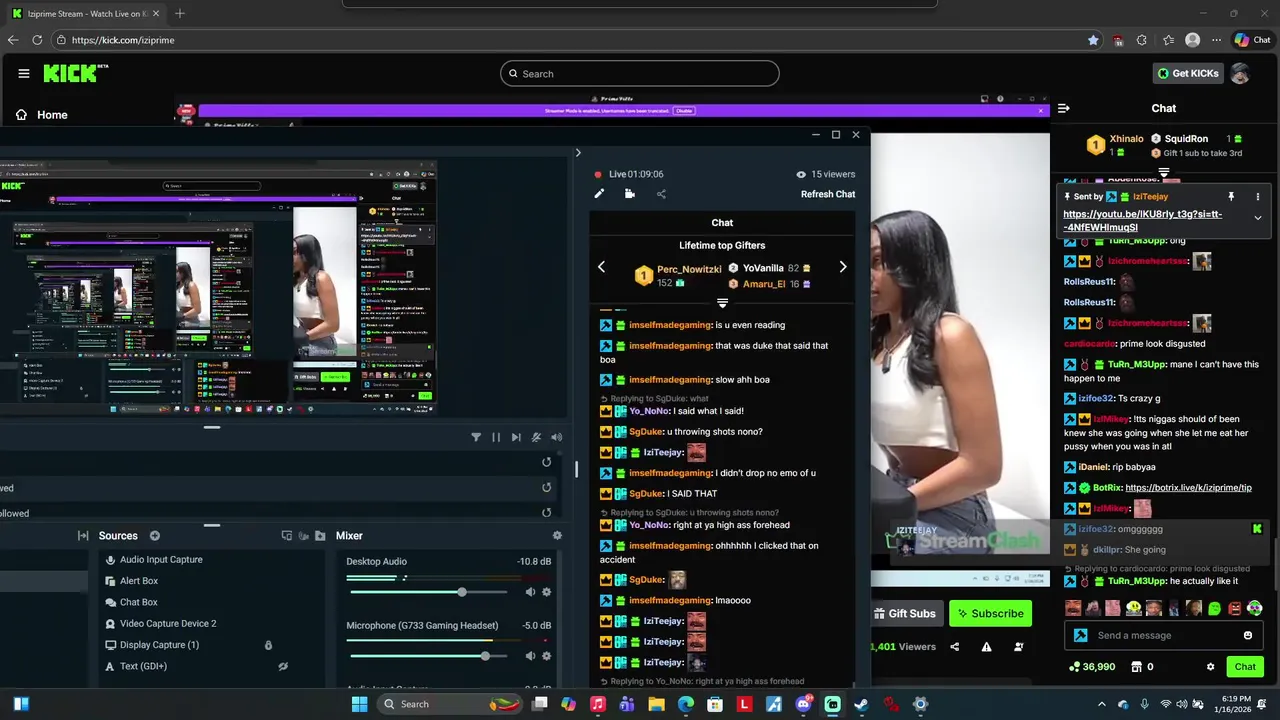Click the clip camera icon under Live timer
1280x720 pixels.
click(x=630, y=194)
